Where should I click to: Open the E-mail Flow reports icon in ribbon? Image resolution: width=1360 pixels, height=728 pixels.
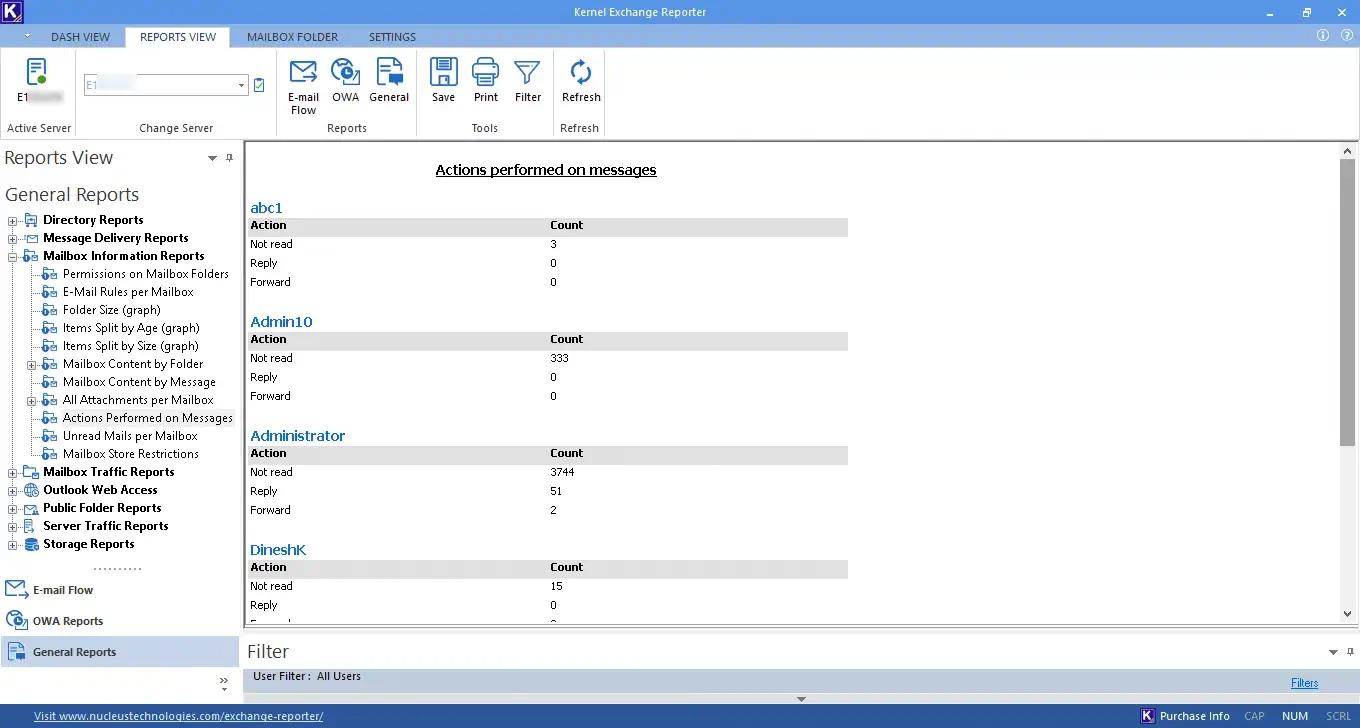coord(303,86)
